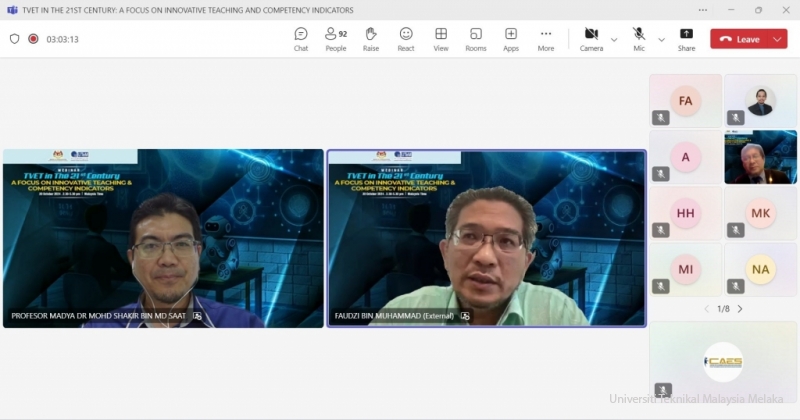Expand the Mic options dropdown arrow

click(661, 40)
